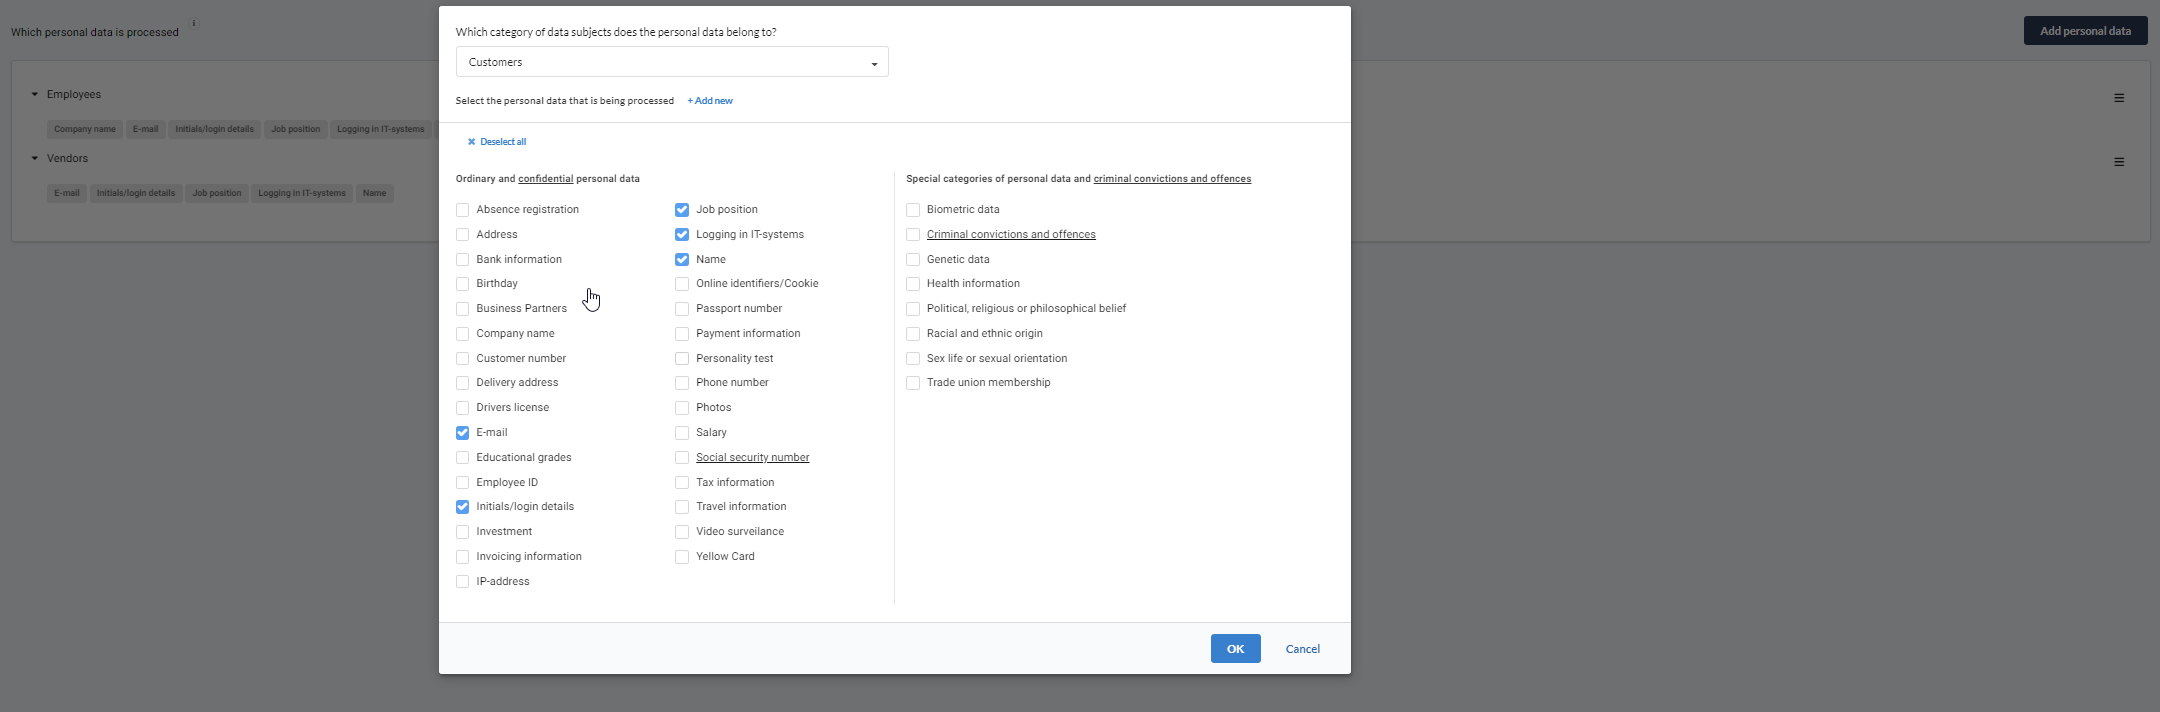Screen dimensions: 2160x712
Task: Click the + Add new link
Action: 710,101
